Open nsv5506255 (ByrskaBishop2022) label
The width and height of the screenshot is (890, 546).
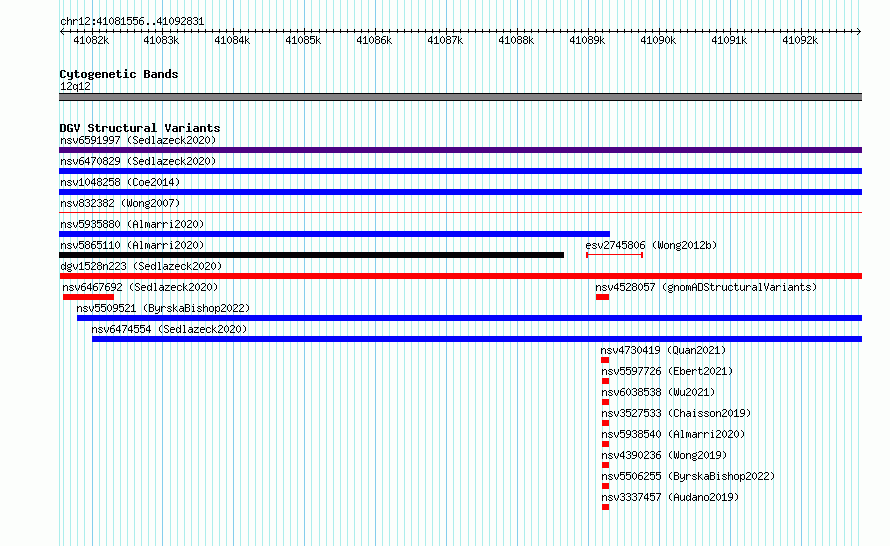point(689,476)
